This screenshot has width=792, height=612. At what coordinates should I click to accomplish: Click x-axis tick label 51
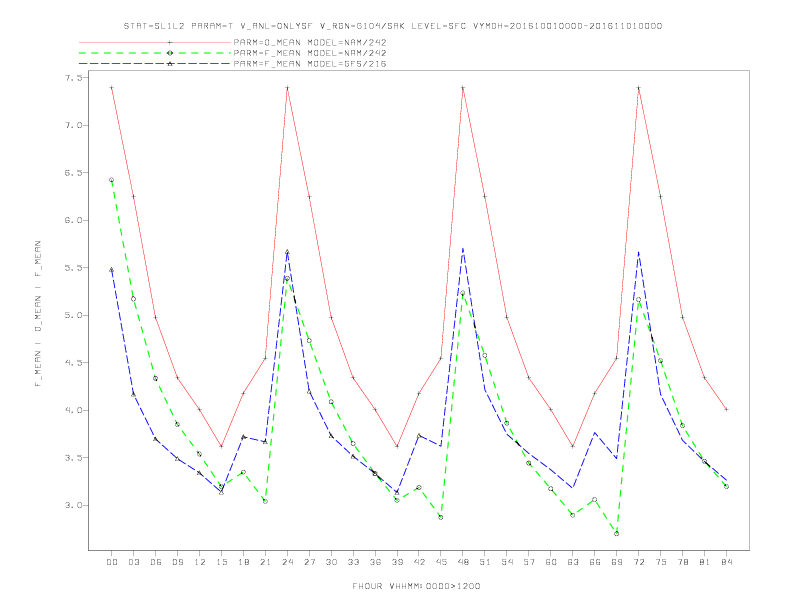485,562
